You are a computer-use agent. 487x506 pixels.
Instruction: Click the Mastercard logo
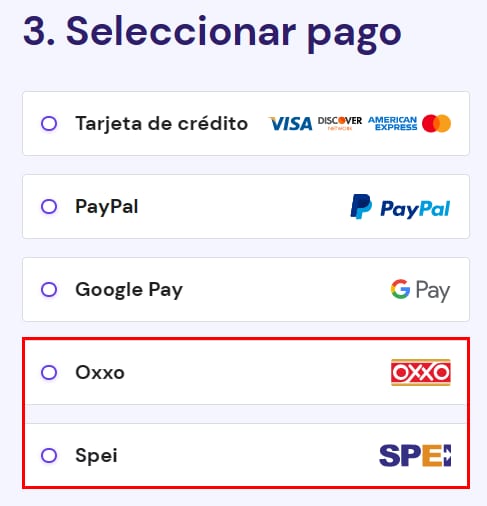coord(436,123)
